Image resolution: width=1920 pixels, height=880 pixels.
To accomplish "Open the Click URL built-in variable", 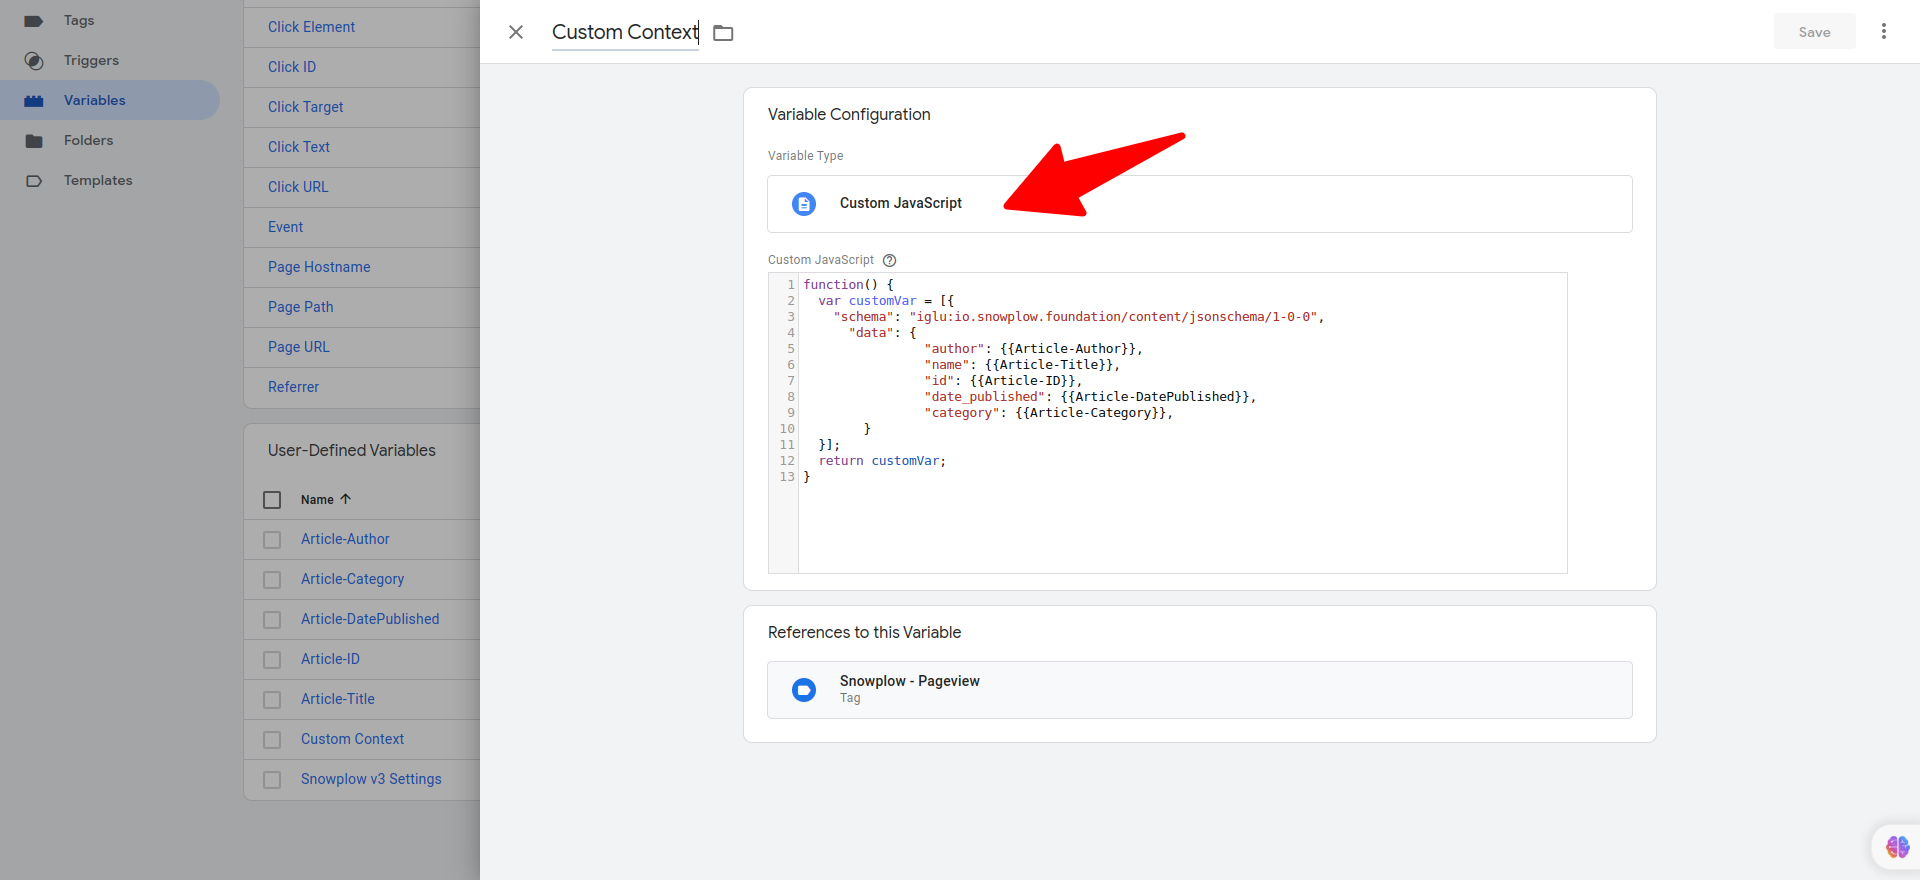I will pyautogui.click(x=298, y=187).
